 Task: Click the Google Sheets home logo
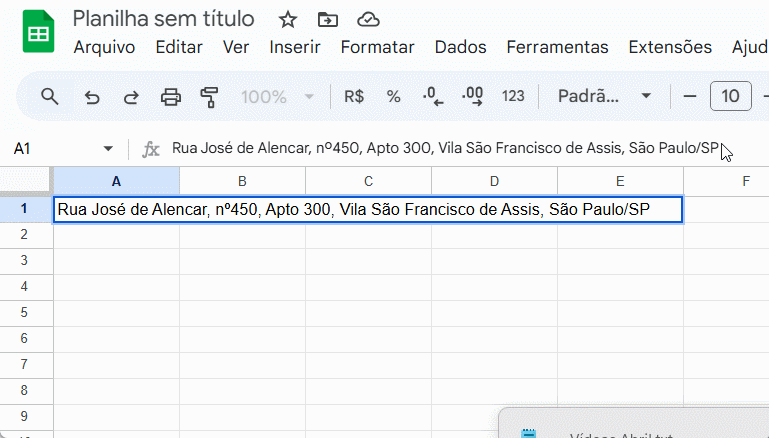pos(38,34)
